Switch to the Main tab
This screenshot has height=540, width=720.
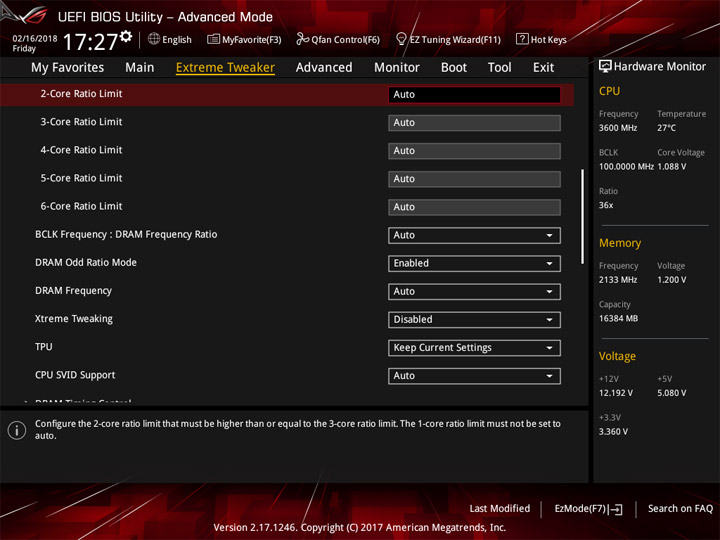tap(140, 68)
